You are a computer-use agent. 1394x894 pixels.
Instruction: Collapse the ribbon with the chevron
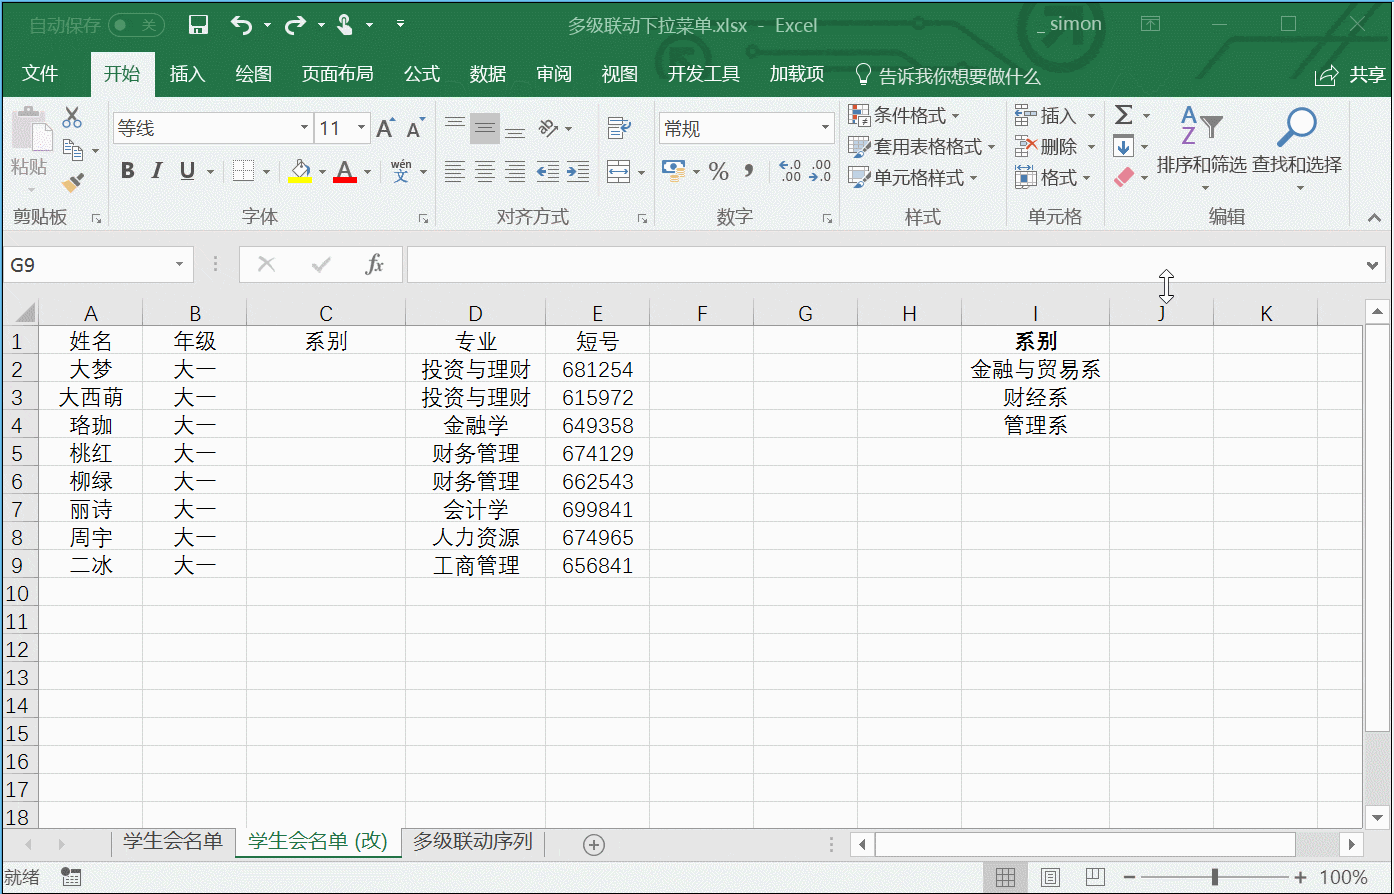[x=1372, y=217]
